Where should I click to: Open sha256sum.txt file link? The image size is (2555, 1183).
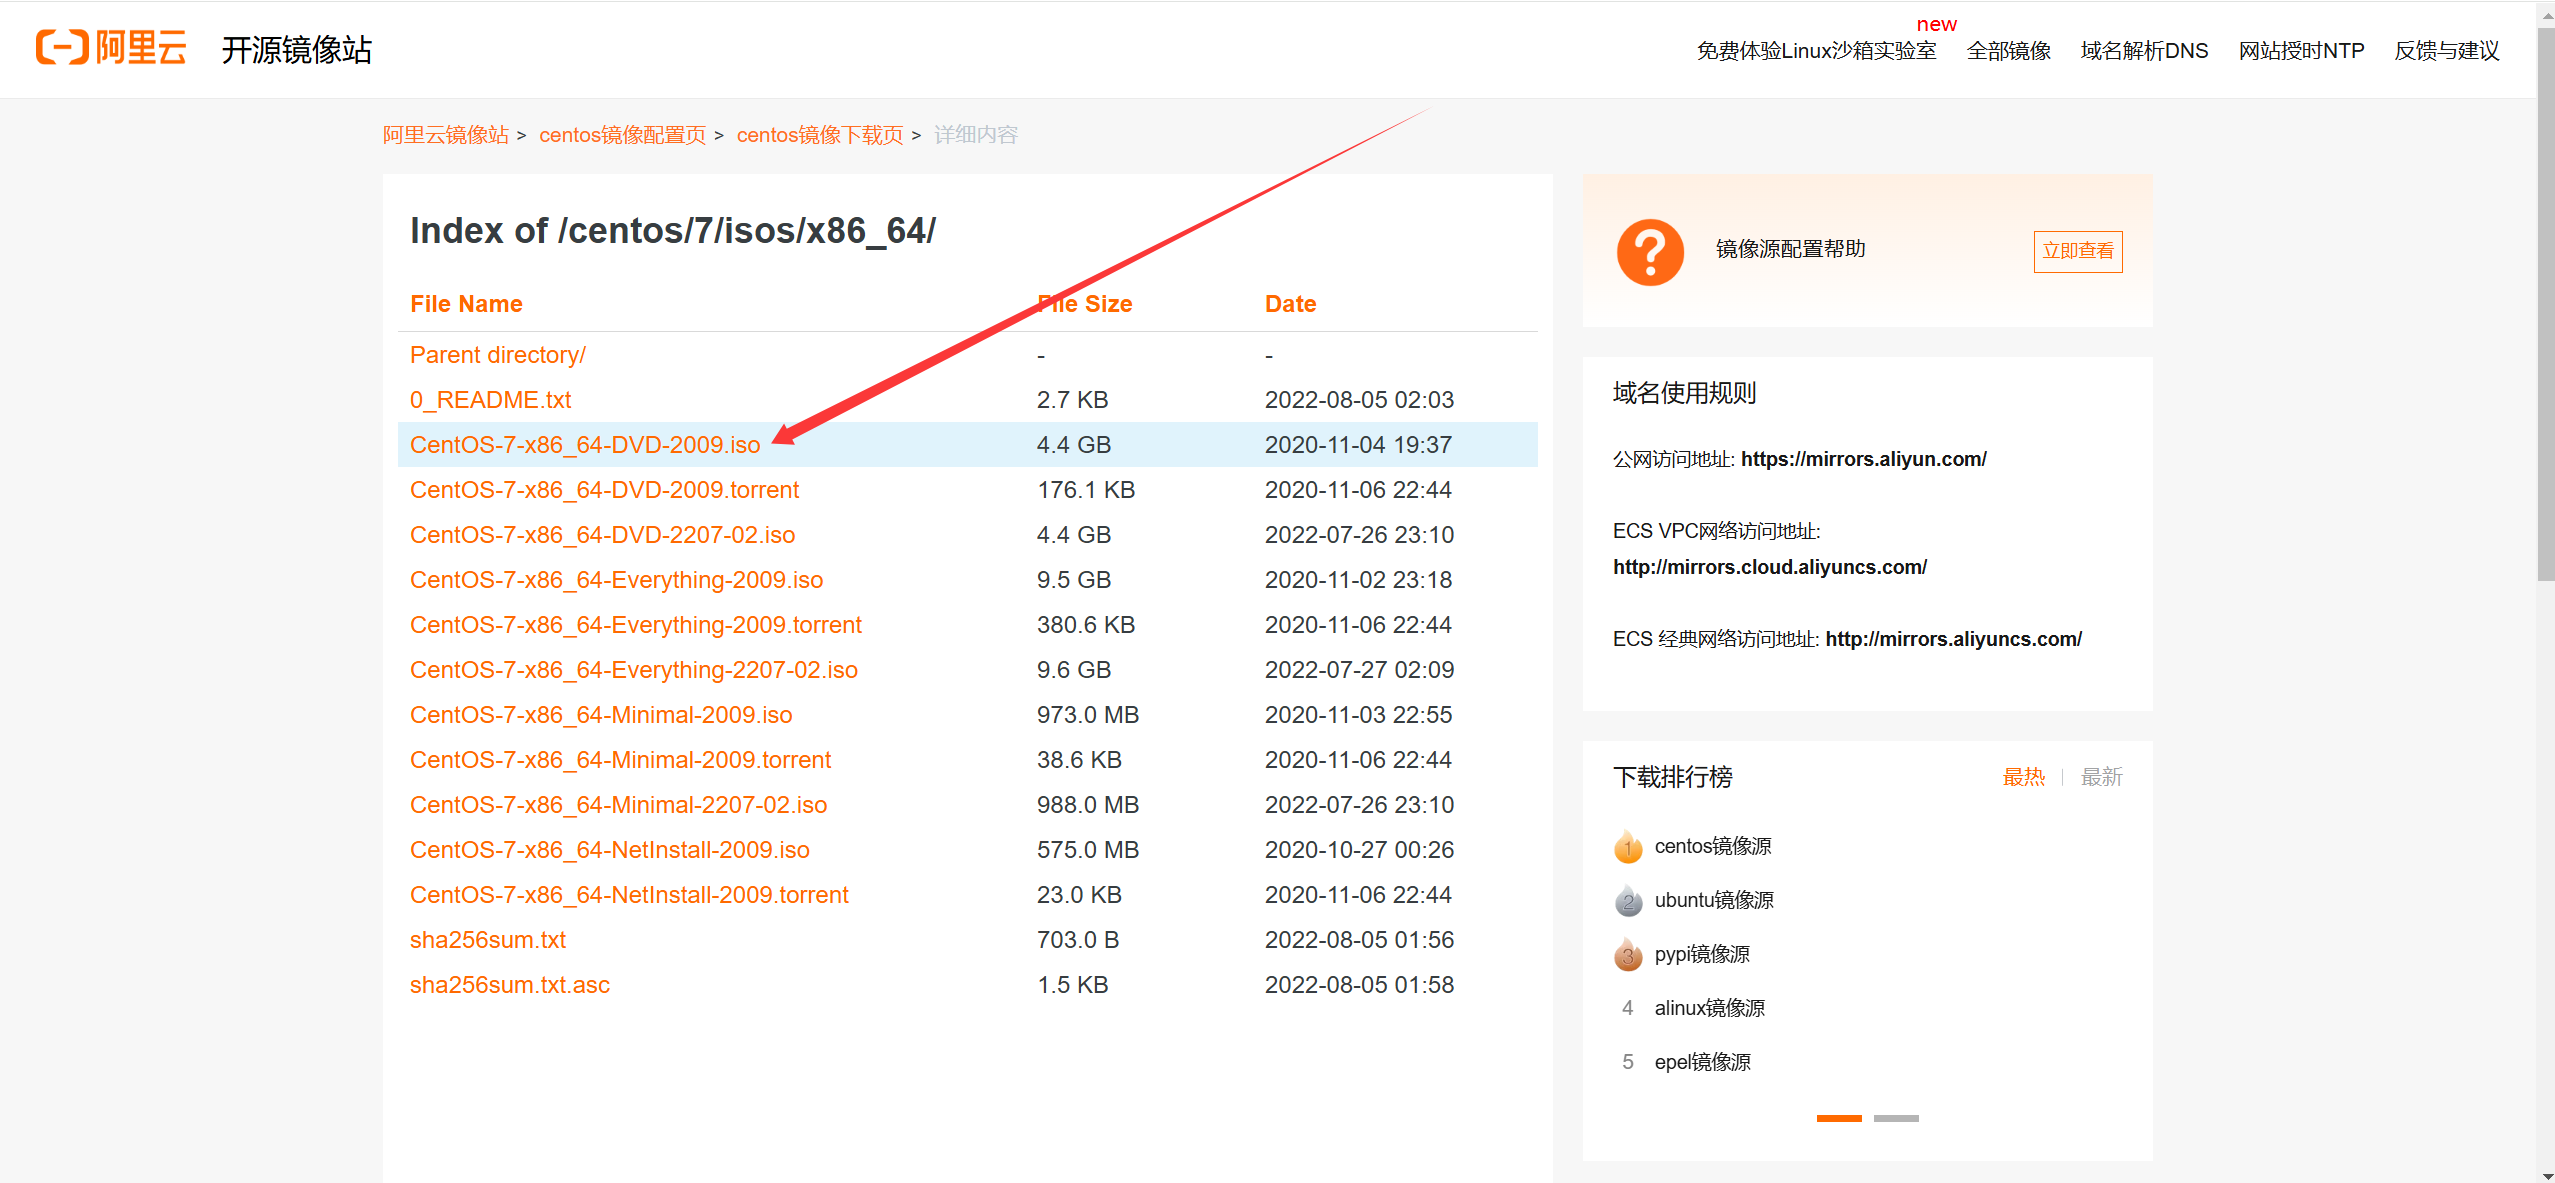pos(488,940)
